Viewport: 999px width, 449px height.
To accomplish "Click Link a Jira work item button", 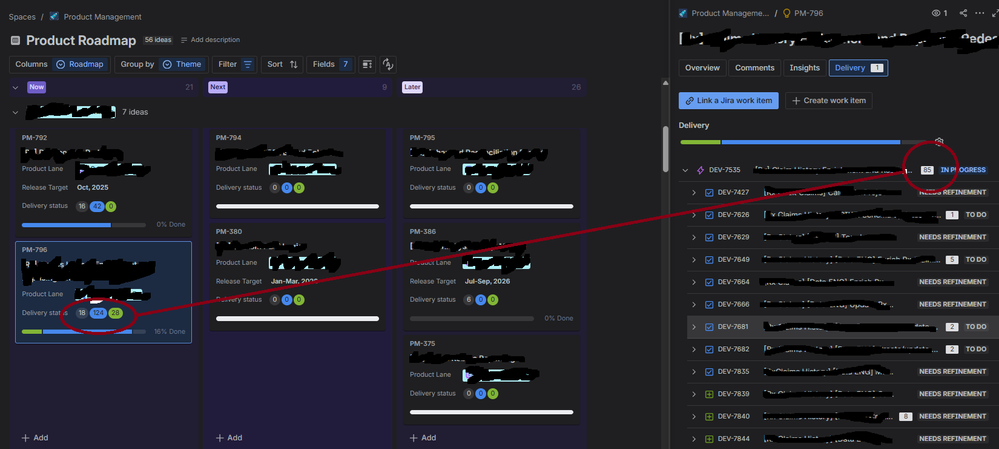I will point(729,101).
